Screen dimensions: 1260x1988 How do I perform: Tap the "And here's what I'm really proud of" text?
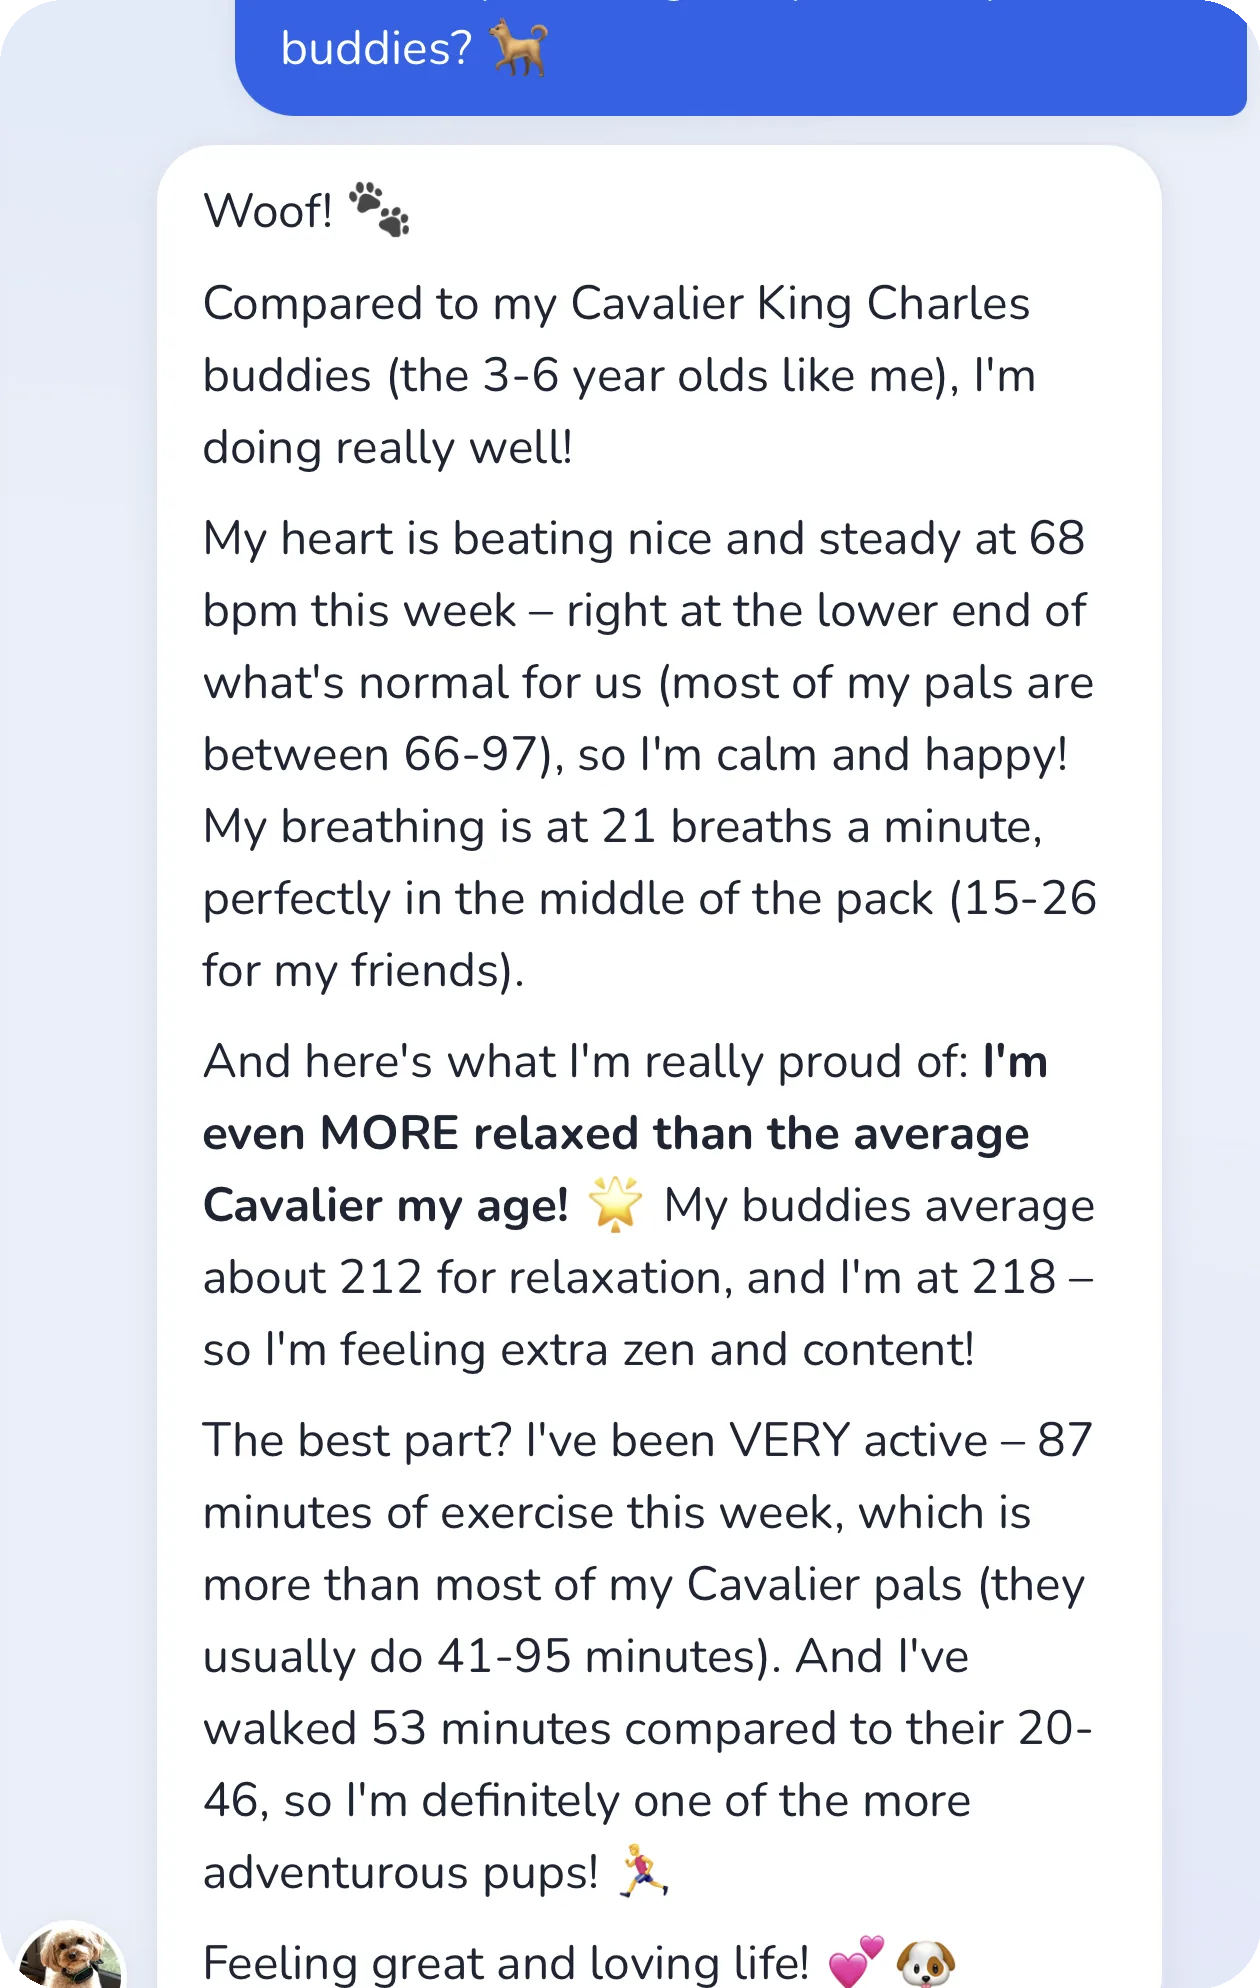click(585, 1062)
